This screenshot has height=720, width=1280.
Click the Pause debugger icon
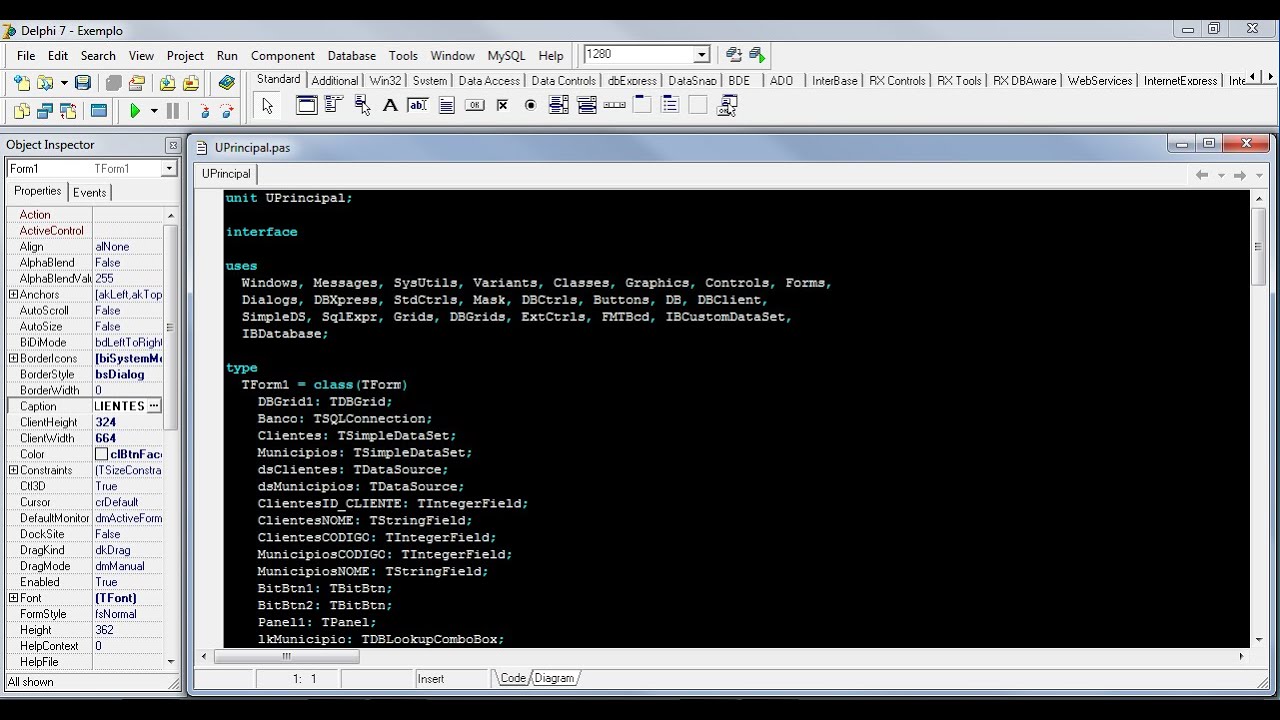click(173, 111)
